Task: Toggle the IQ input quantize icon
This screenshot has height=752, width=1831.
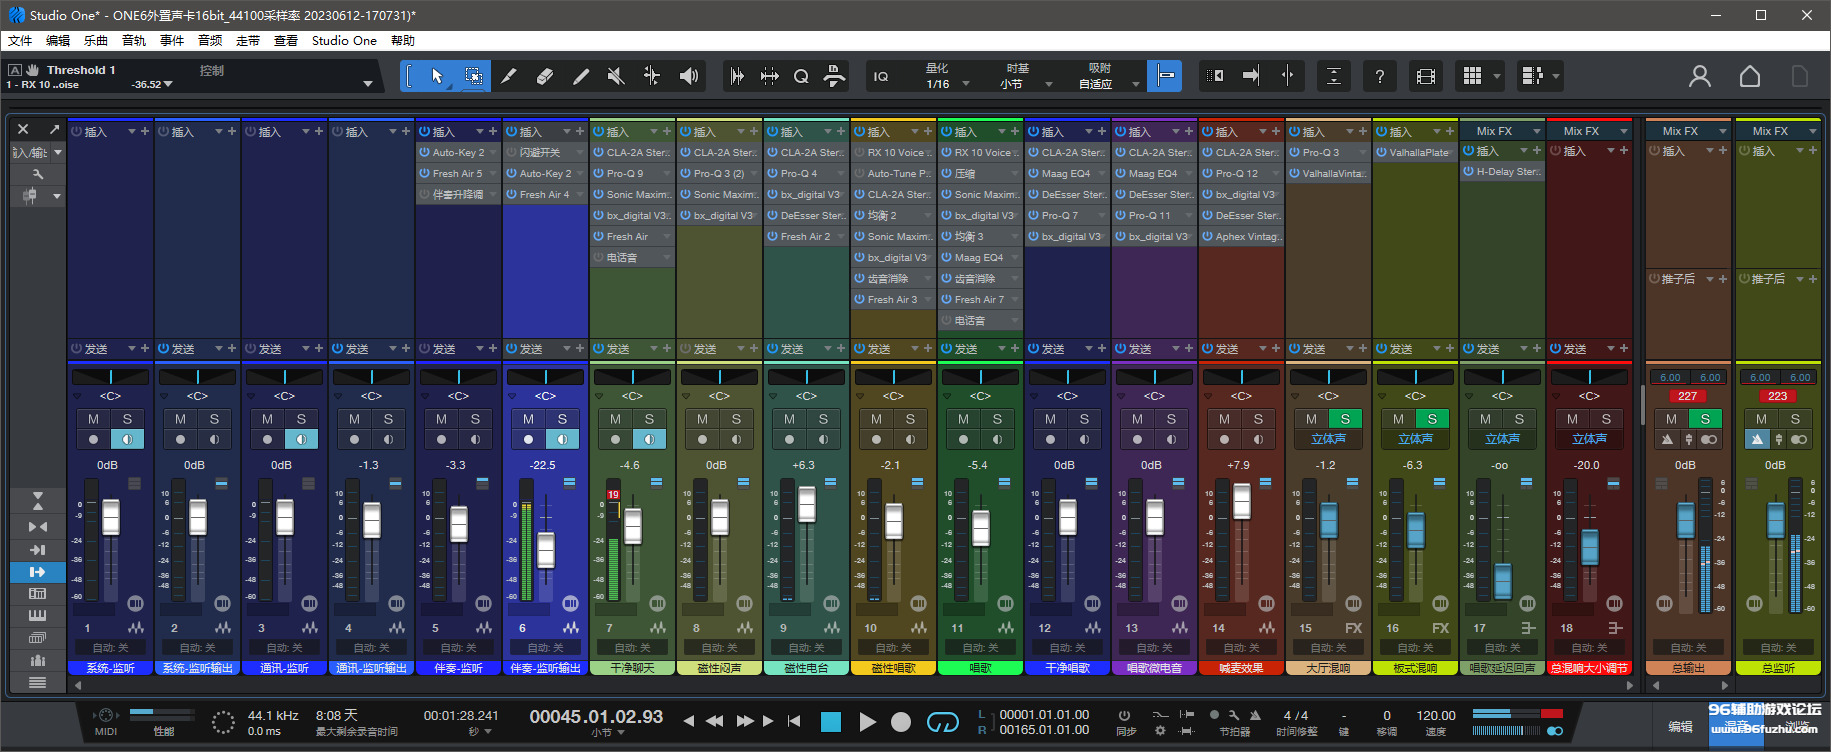Action: (x=881, y=76)
